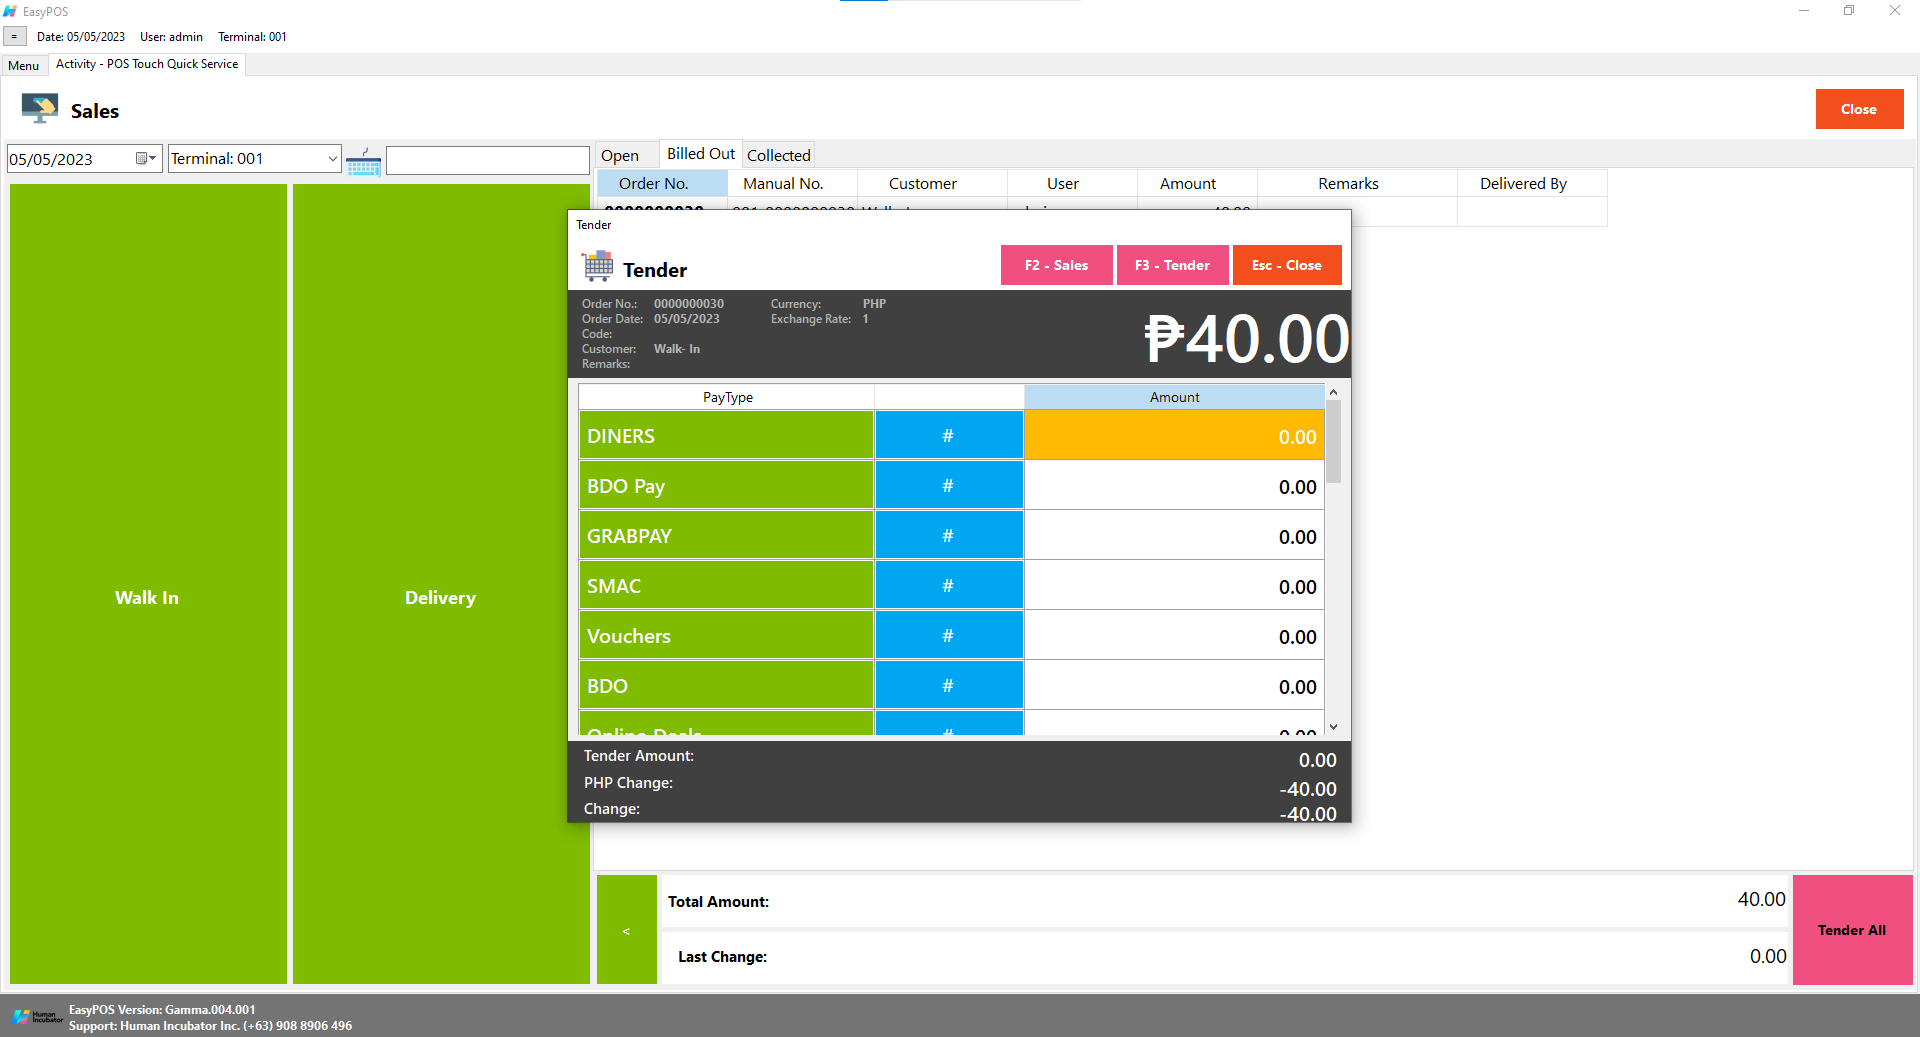Click the BDO Pay amount cell
Image resolution: width=1920 pixels, height=1037 pixels.
[1174, 486]
